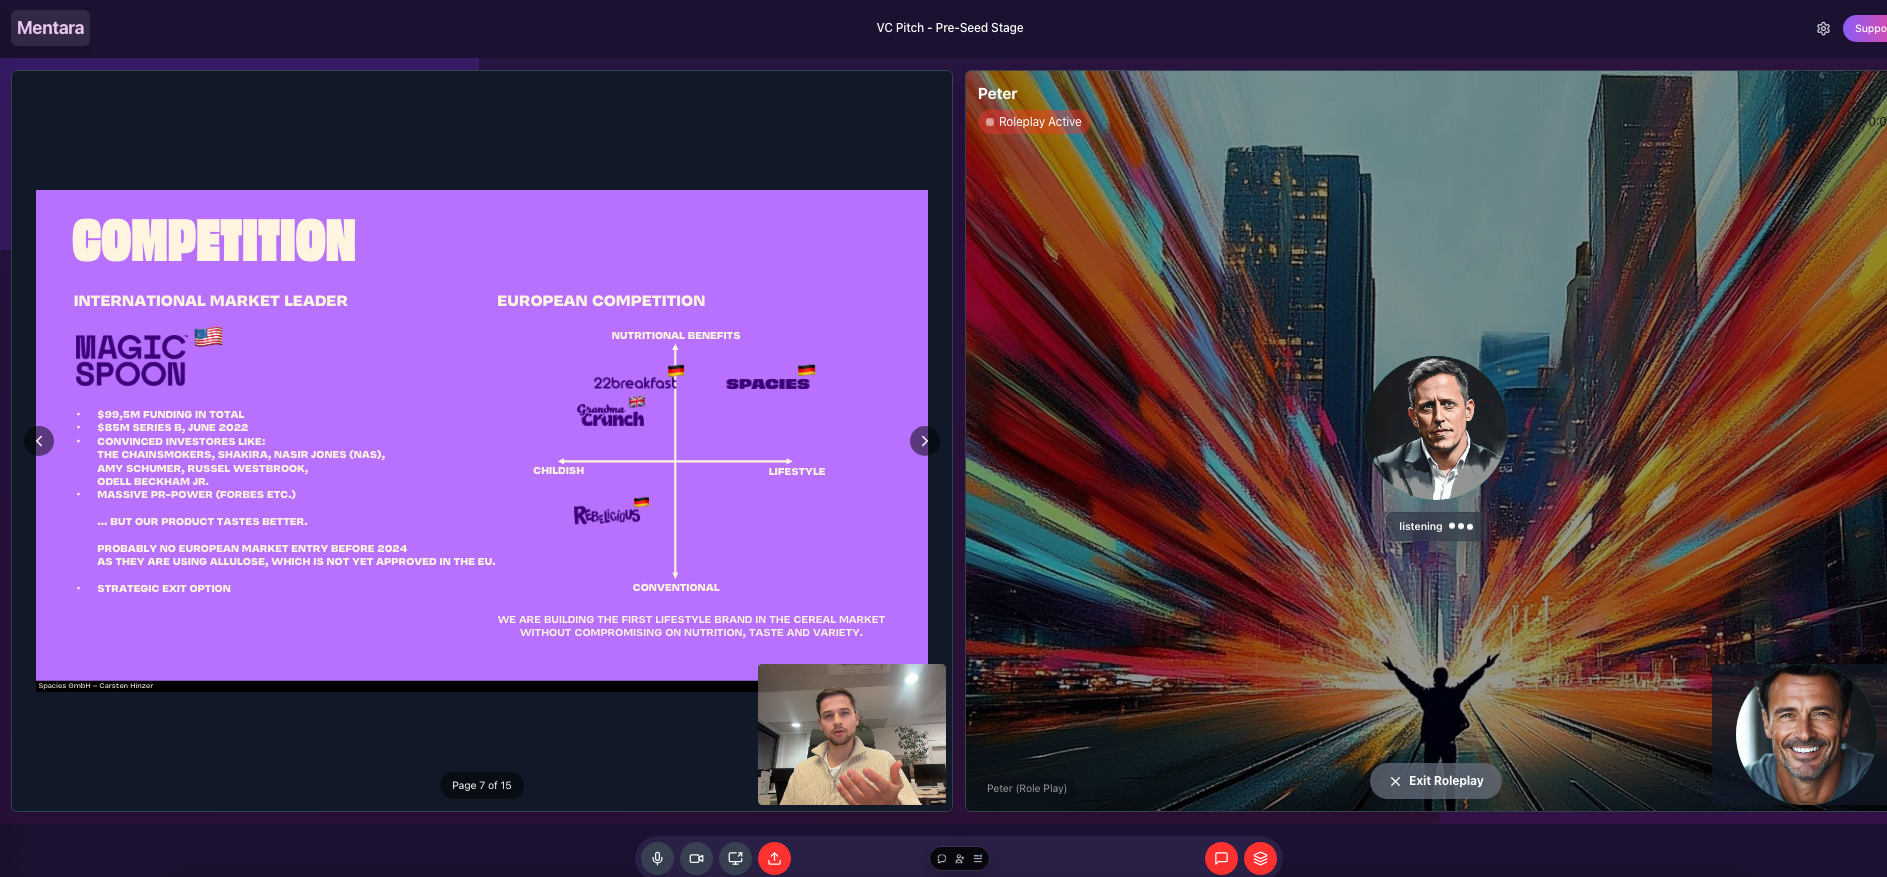This screenshot has width=1887, height=877.
Task: Click the Mentara logo
Action: click(50, 28)
